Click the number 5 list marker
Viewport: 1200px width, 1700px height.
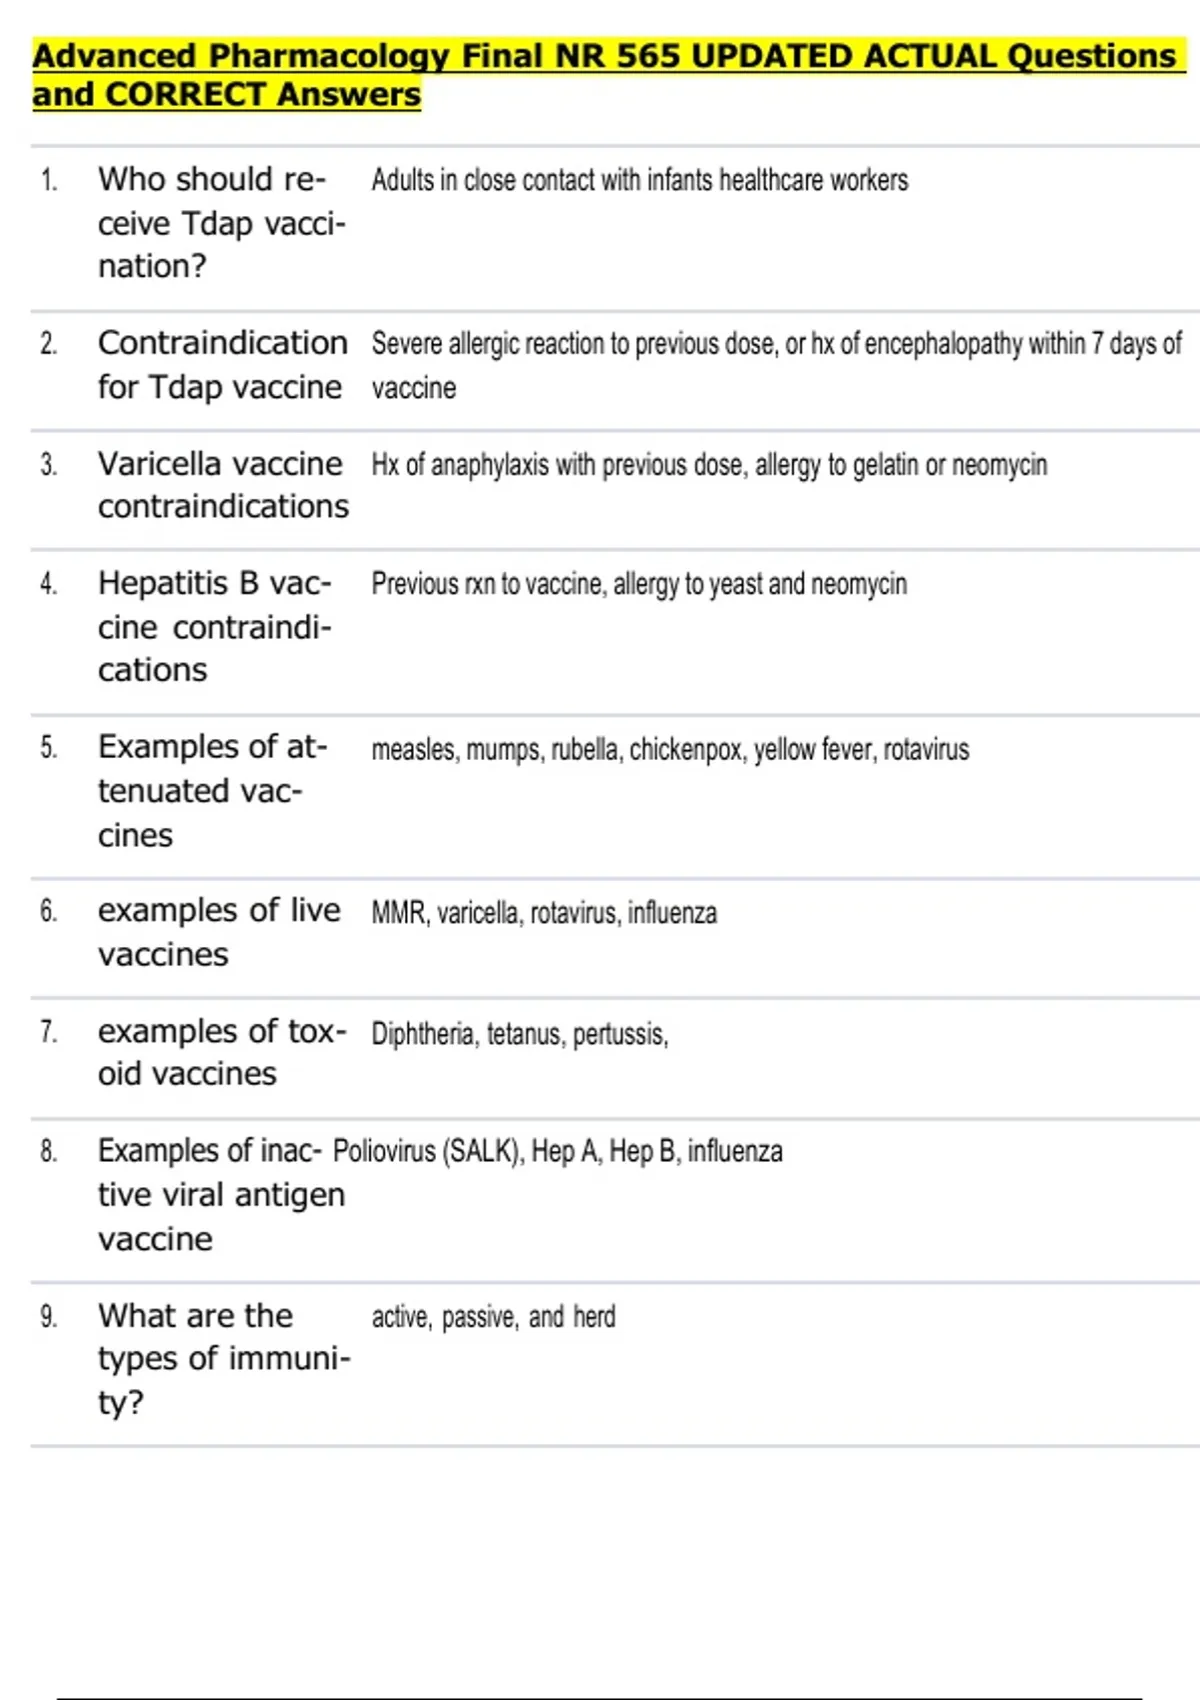pos(49,747)
